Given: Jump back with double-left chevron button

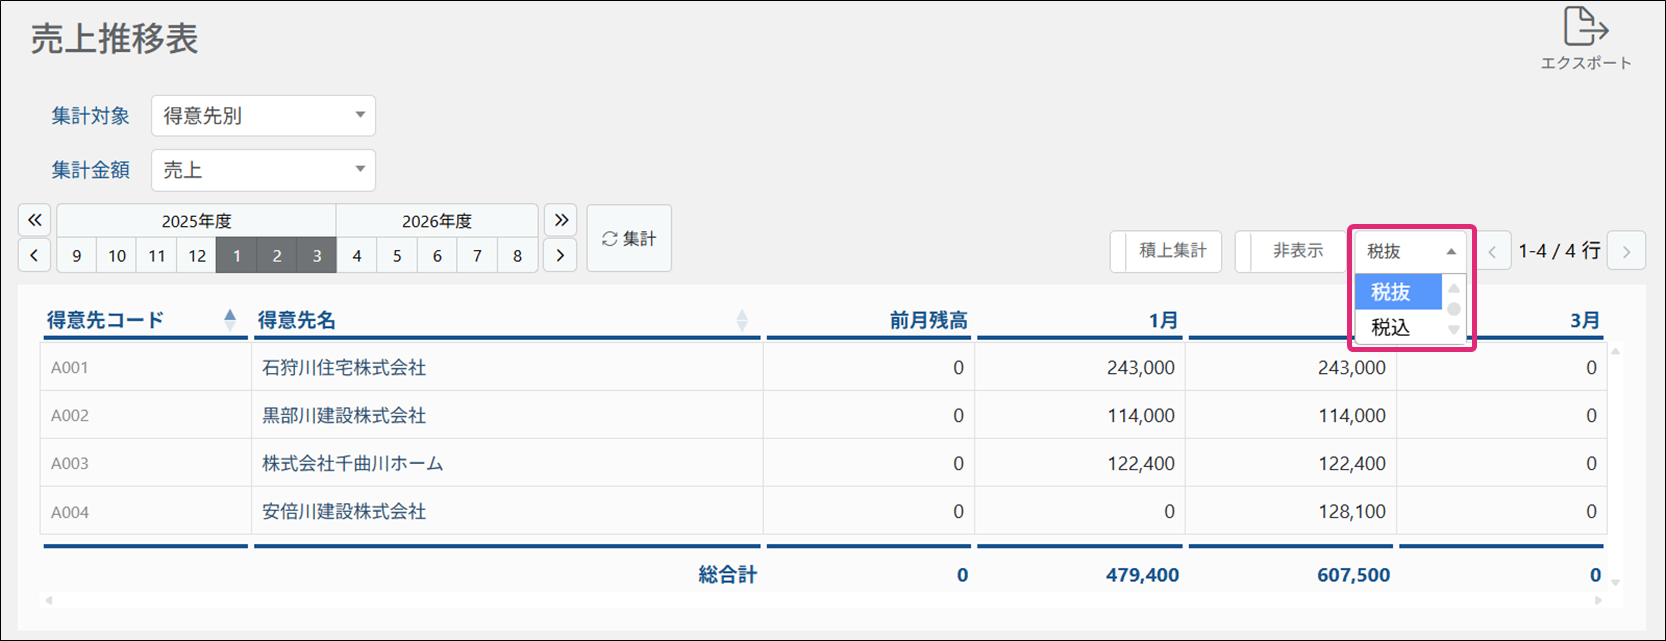Looking at the screenshot, I should [x=34, y=220].
